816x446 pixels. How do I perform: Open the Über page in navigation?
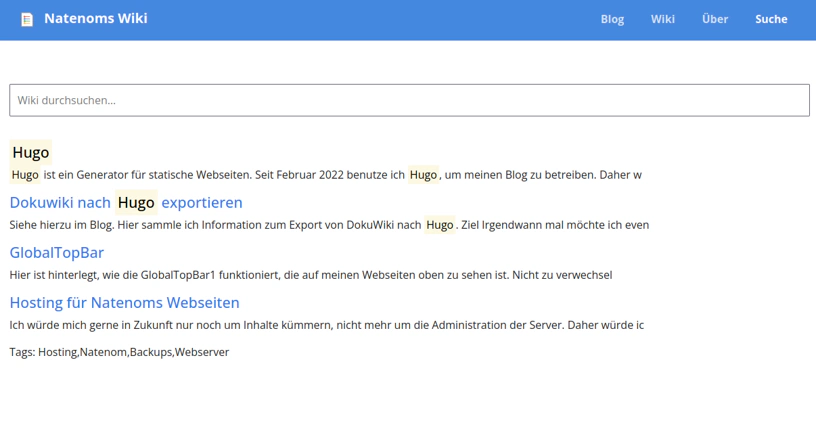(715, 19)
